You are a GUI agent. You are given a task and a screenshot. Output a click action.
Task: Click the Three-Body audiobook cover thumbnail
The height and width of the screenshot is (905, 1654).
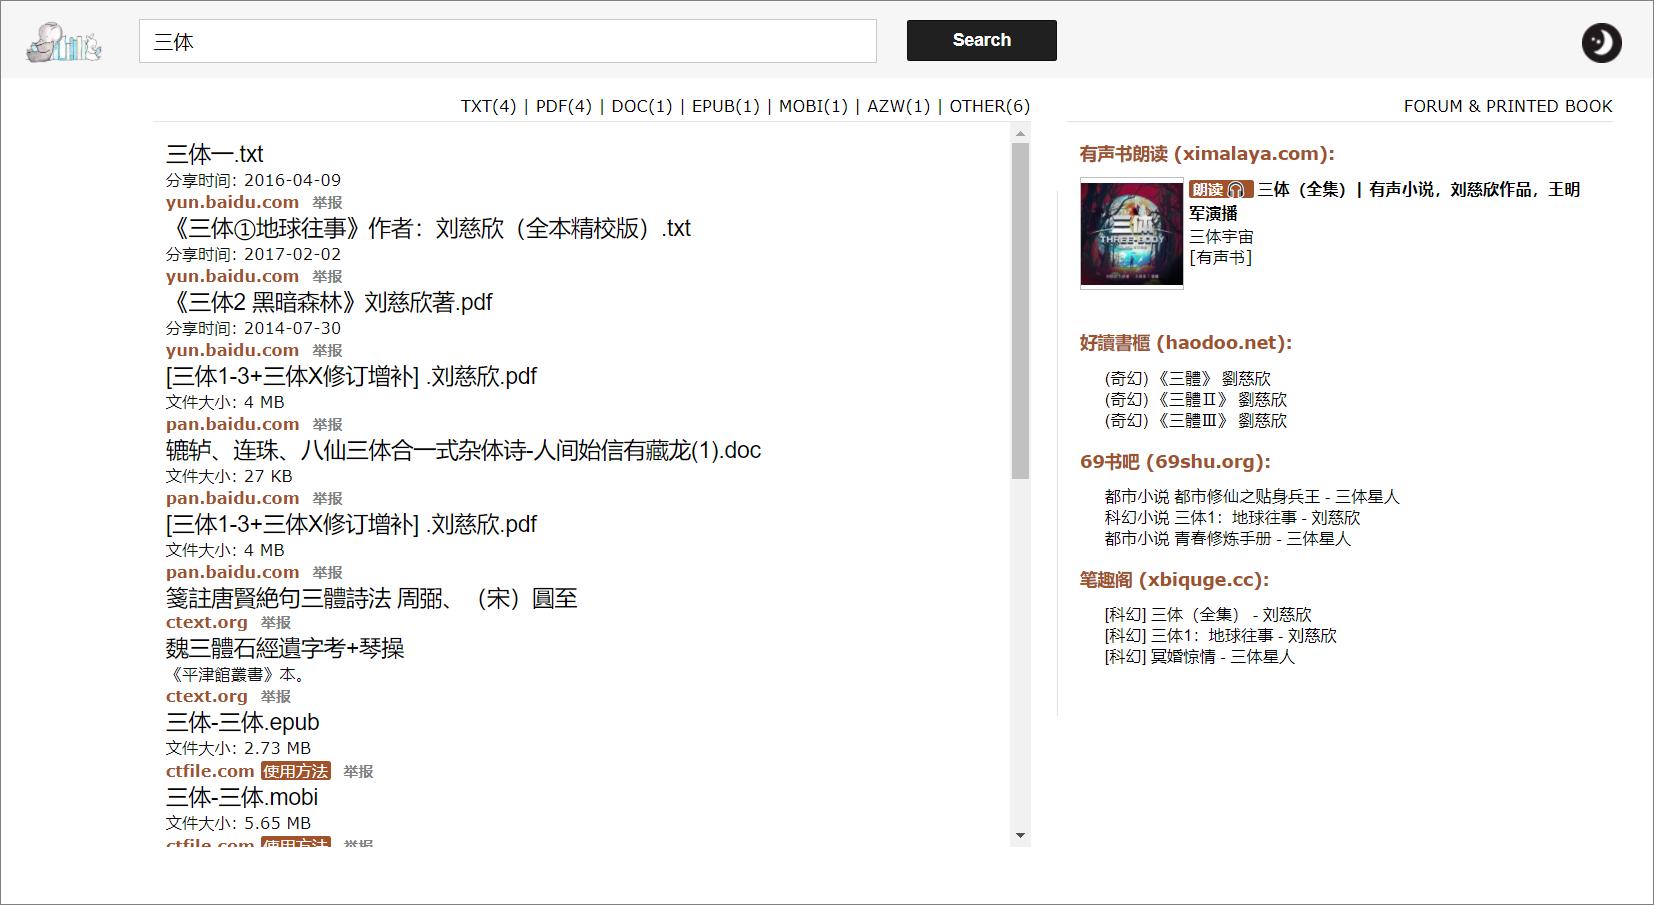click(x=1130, y=234)
